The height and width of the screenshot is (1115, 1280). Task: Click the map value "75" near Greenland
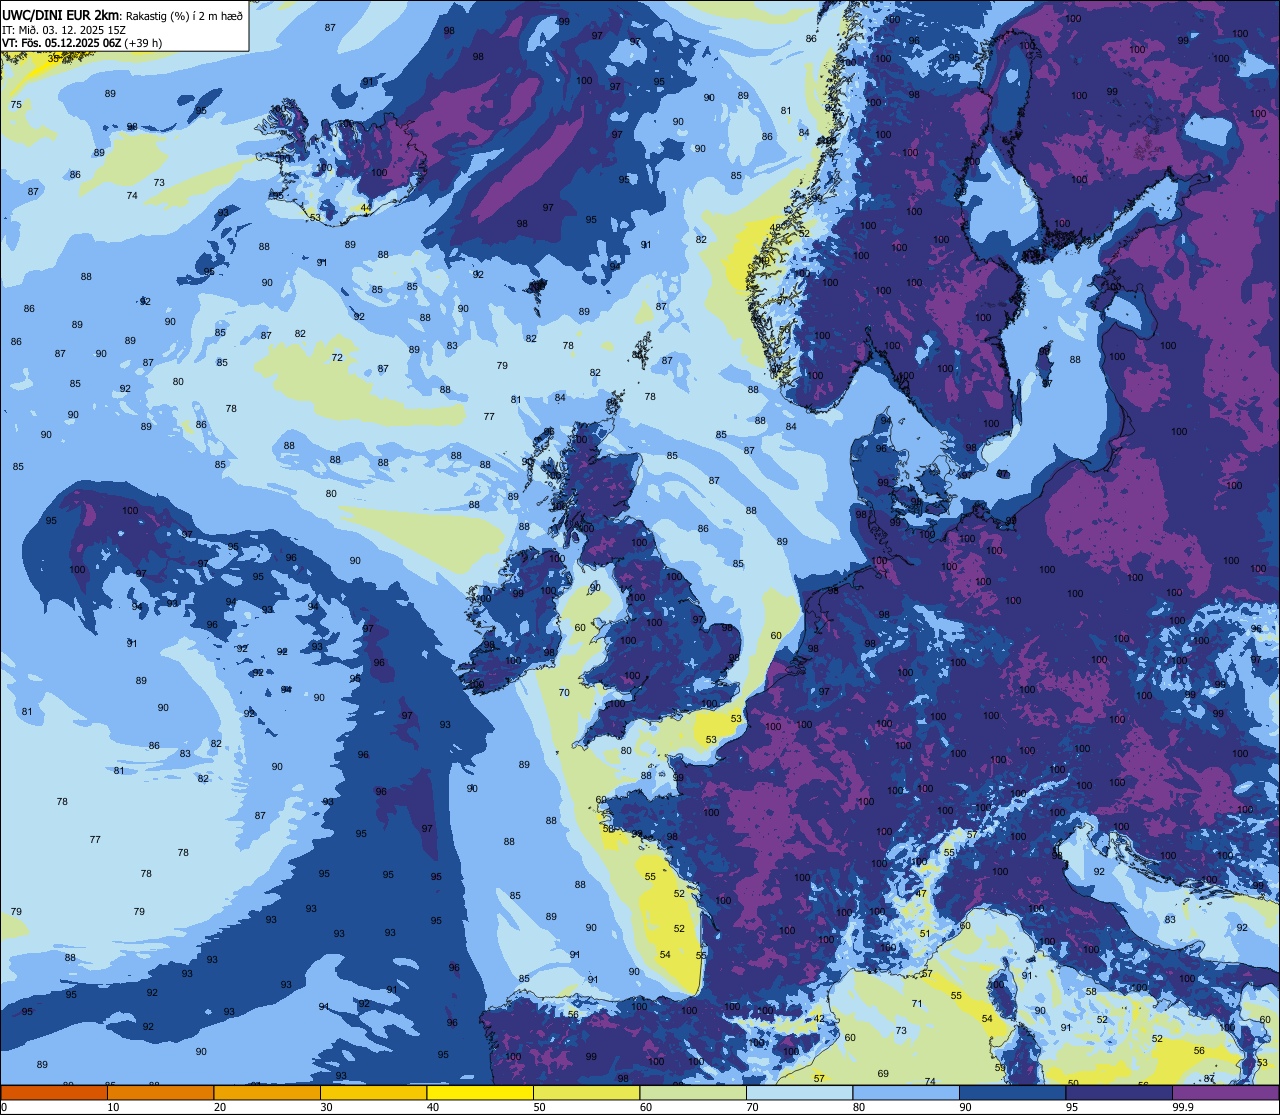[x=16, y=105]
